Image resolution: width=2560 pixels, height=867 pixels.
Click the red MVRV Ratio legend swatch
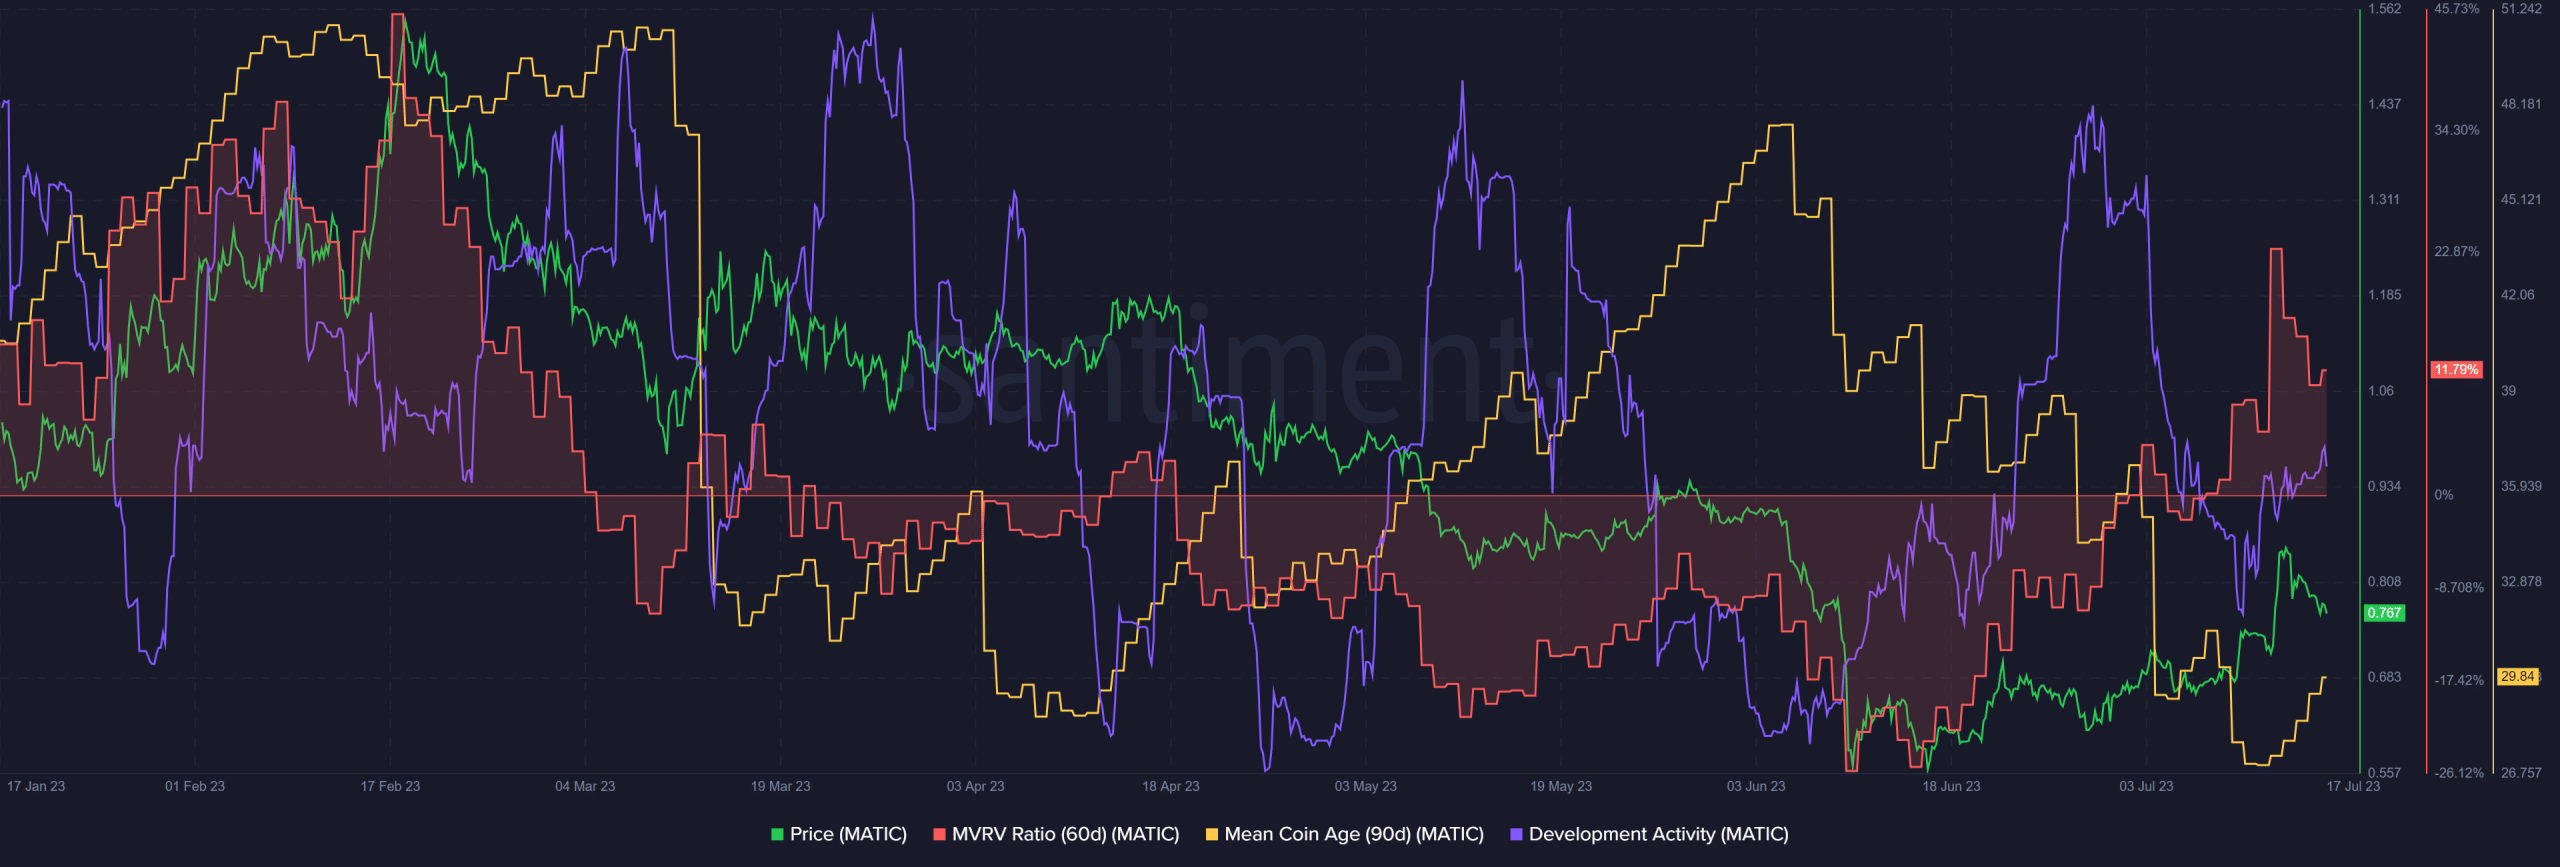coord(939,834)
